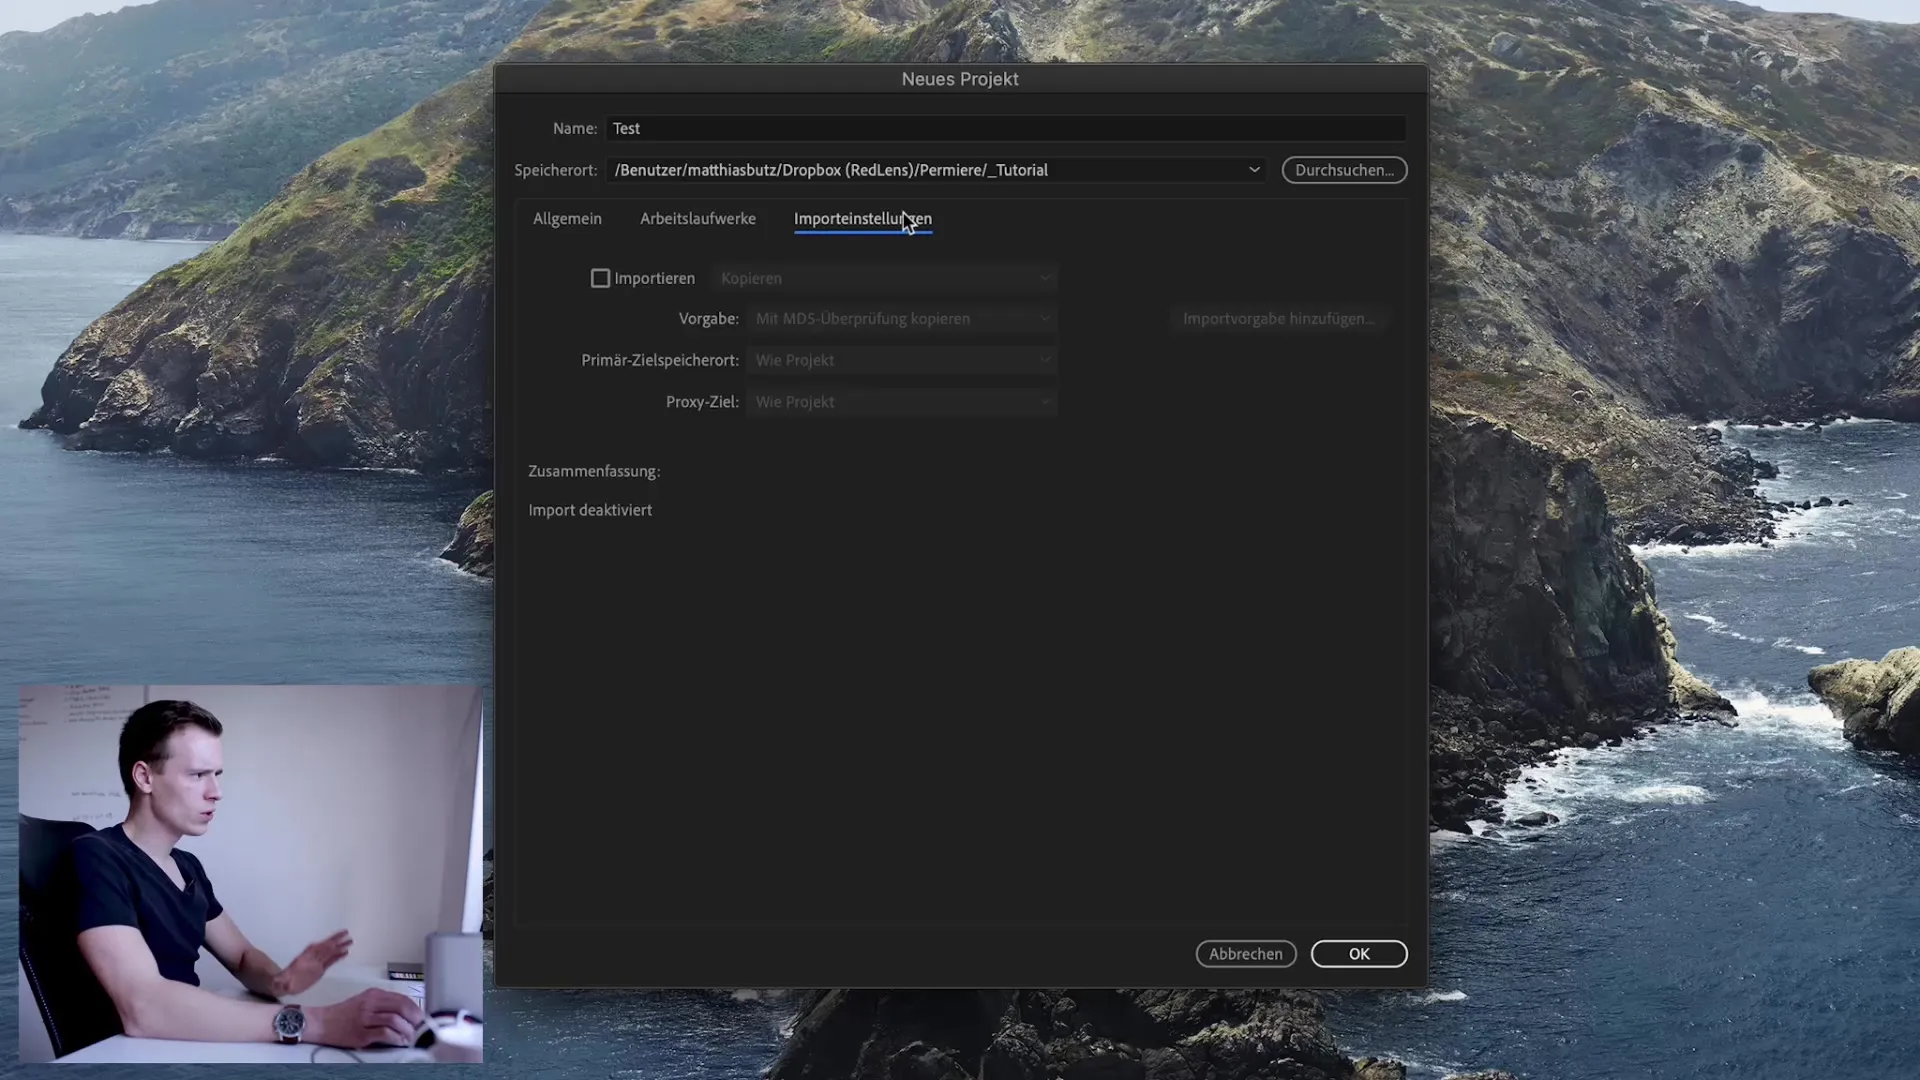Click the Zusammenfassung label
Viewport: 1920px width, 1080px height.
click(x=594, y=471)
